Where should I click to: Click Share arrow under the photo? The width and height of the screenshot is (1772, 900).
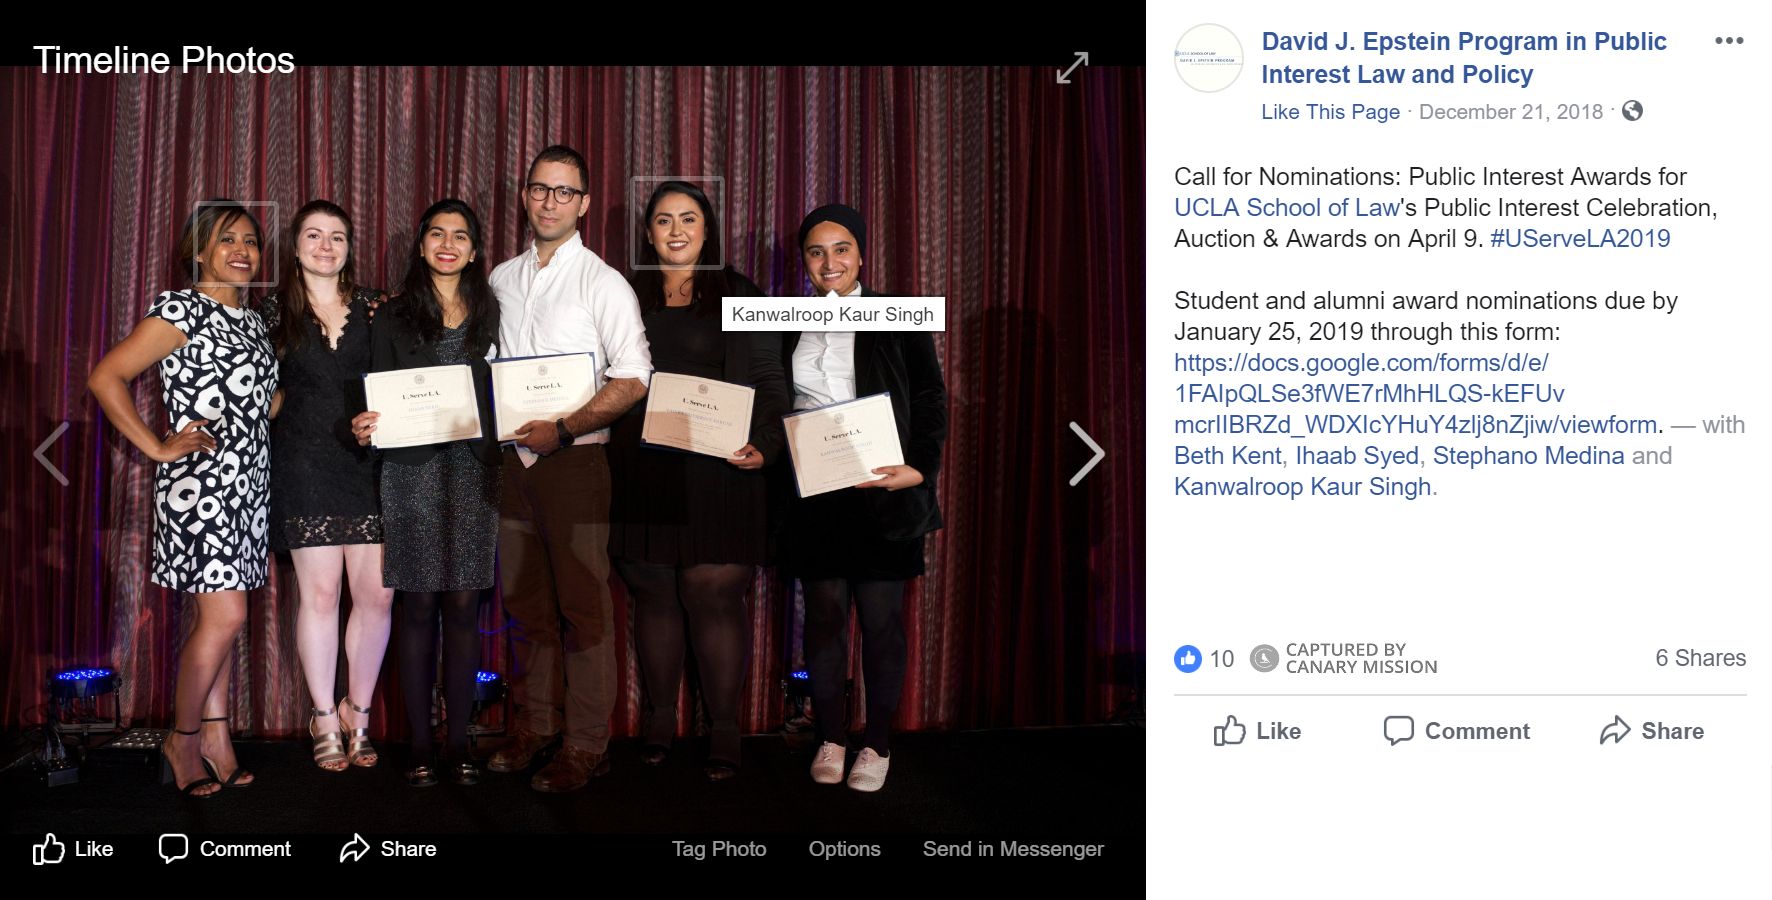tap(388, 849)
